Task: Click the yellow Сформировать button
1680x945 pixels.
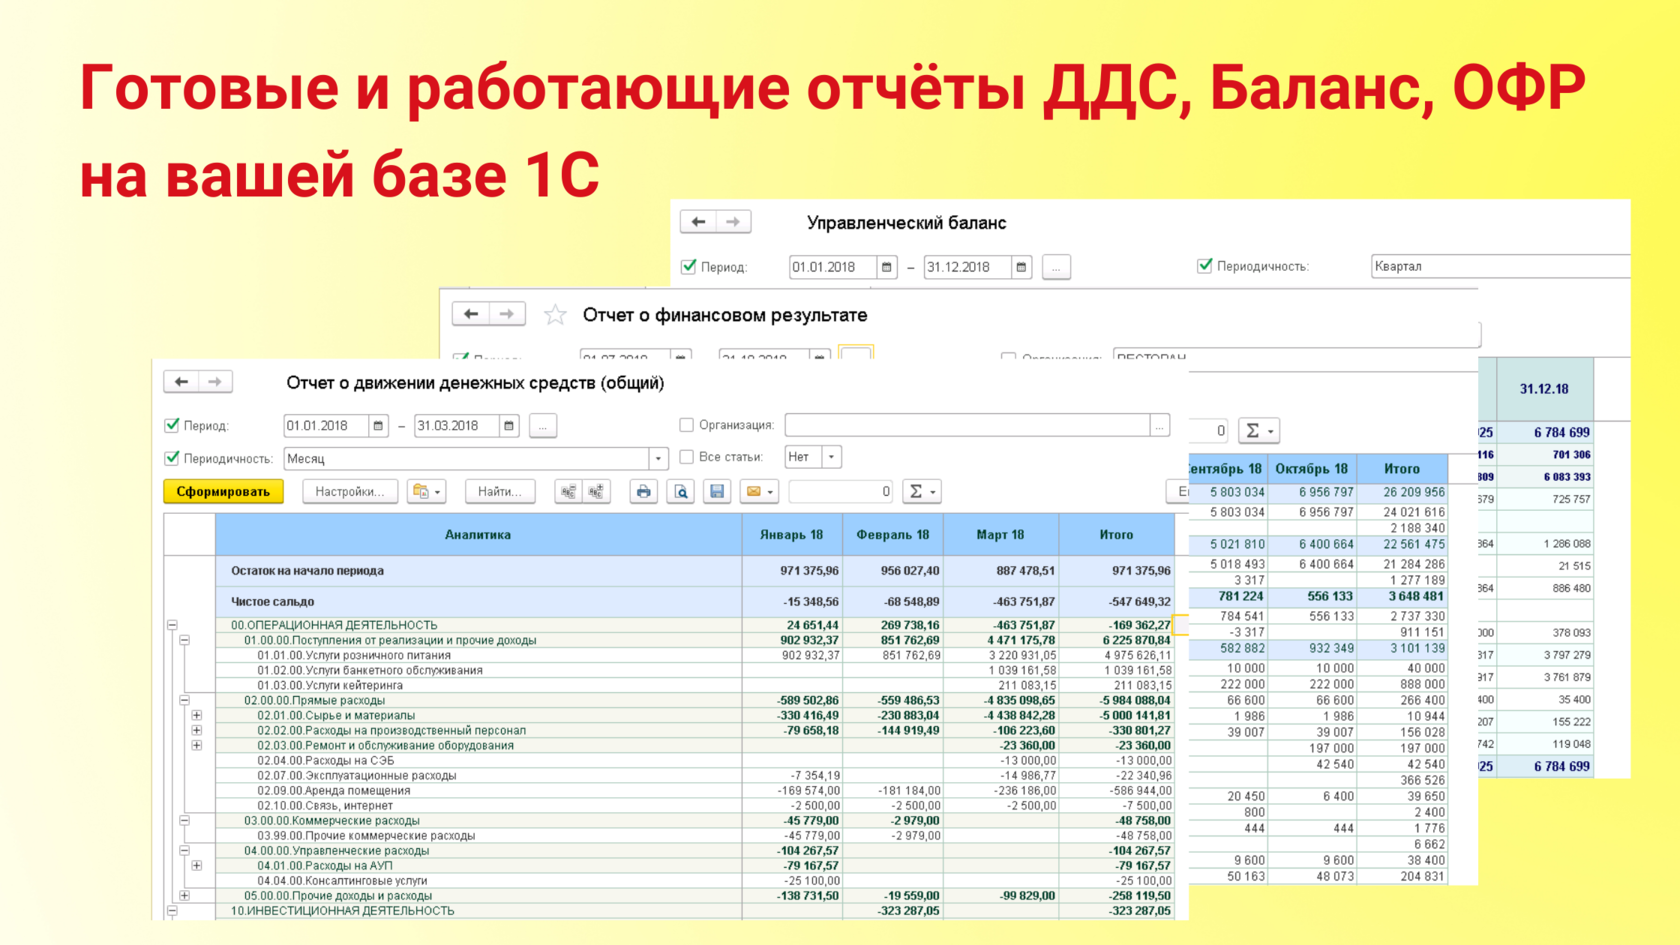Action: pyautogui.click(x=223, y=491)
